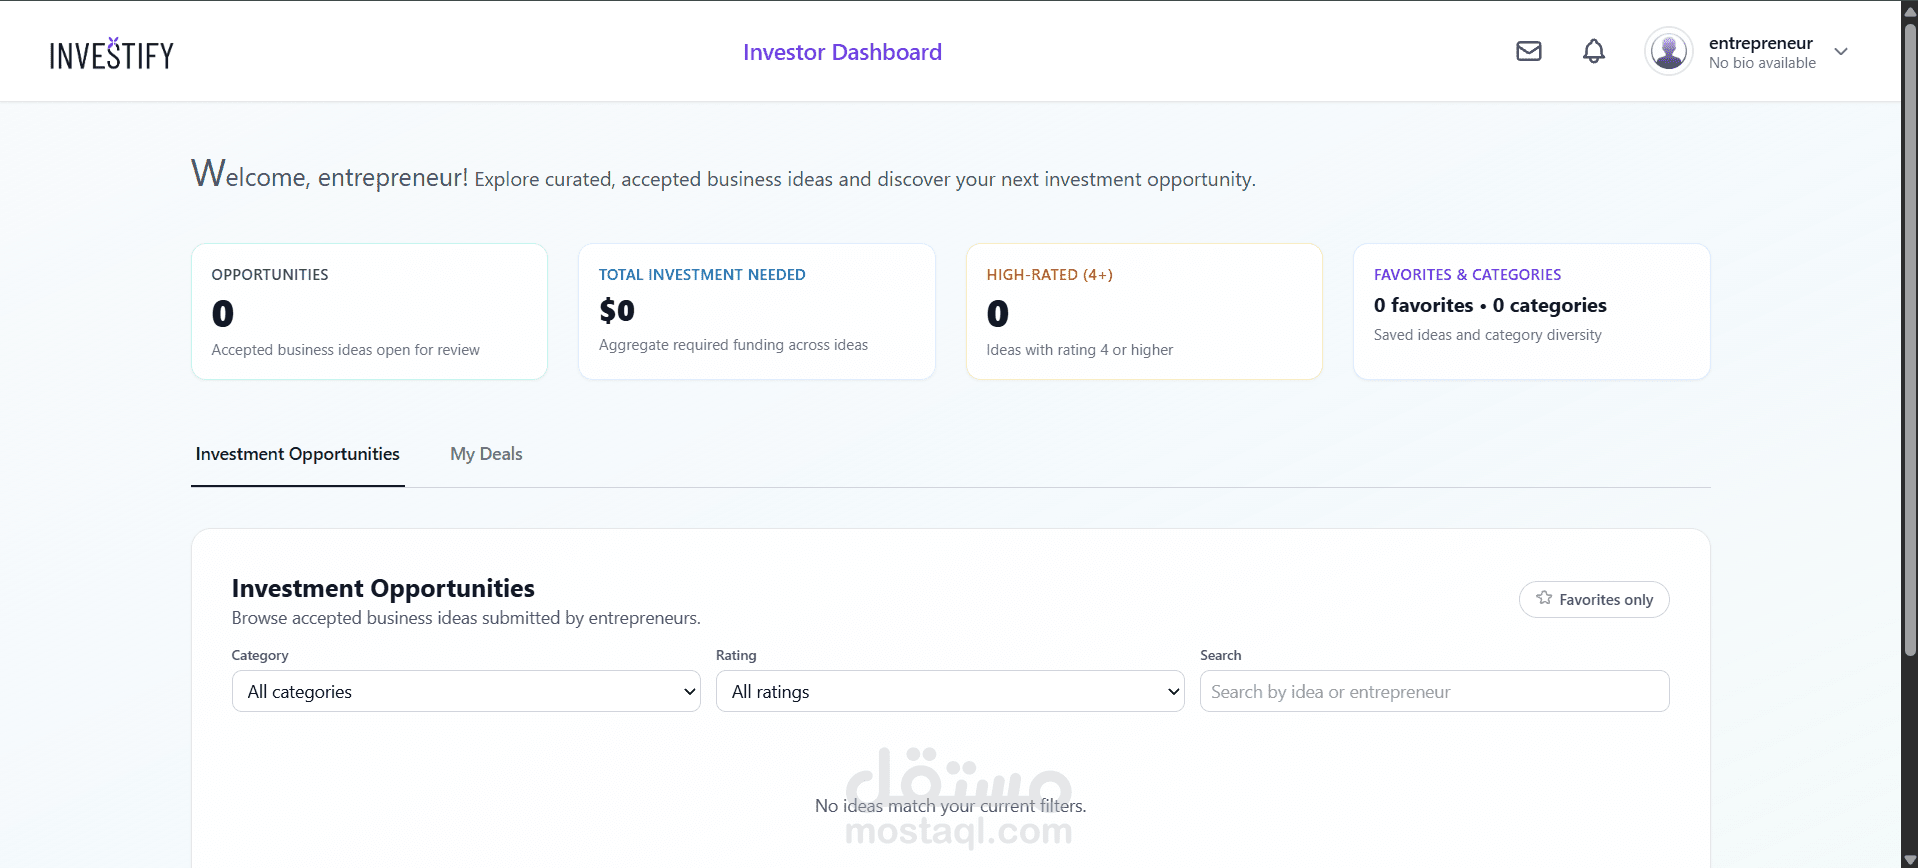Click the scrollbar down arrow
The image size is (1918, 868).
click(x=1909, y=859)
